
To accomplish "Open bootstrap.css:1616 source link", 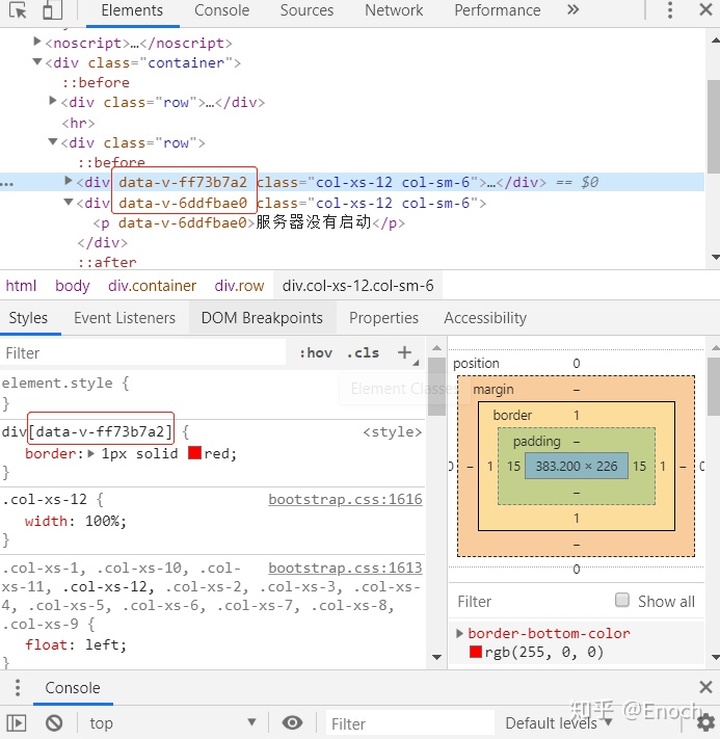I will point(345,499).
